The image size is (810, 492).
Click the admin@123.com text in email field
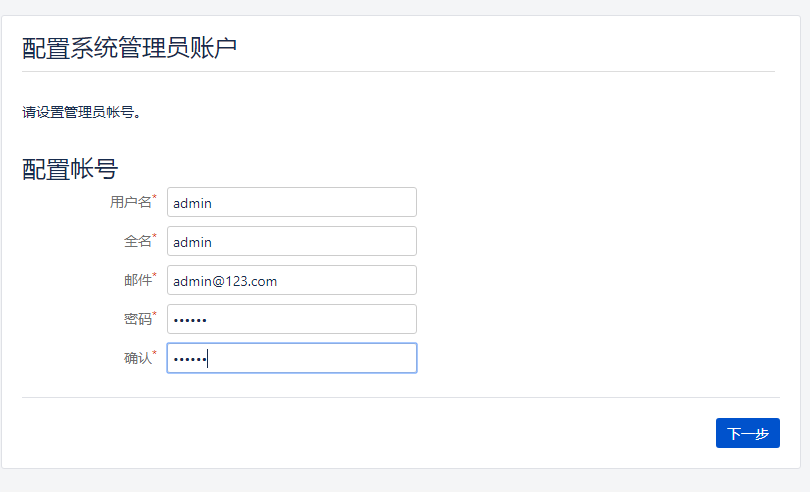pyautogui.click(x=225, y=281)
